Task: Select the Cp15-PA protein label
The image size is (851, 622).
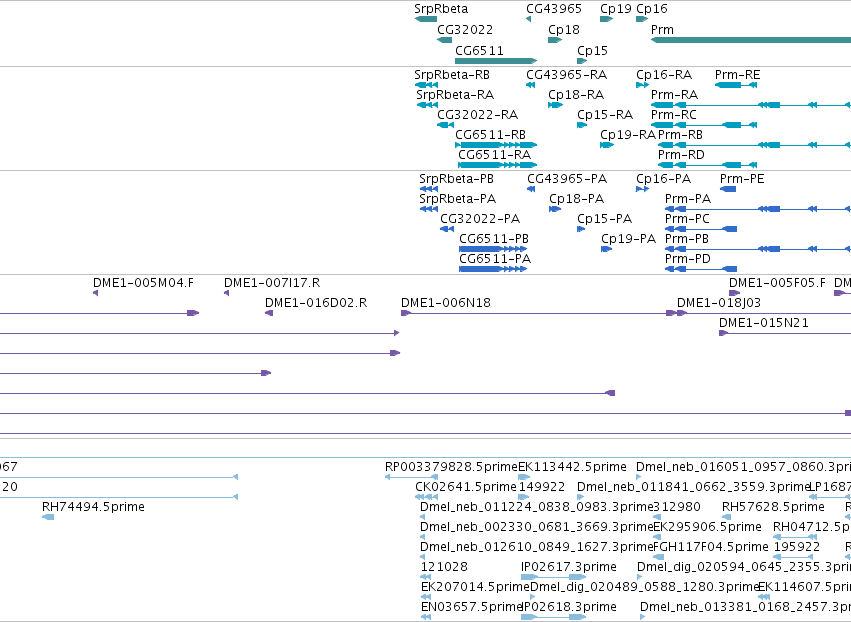Action: coord(605,219)
